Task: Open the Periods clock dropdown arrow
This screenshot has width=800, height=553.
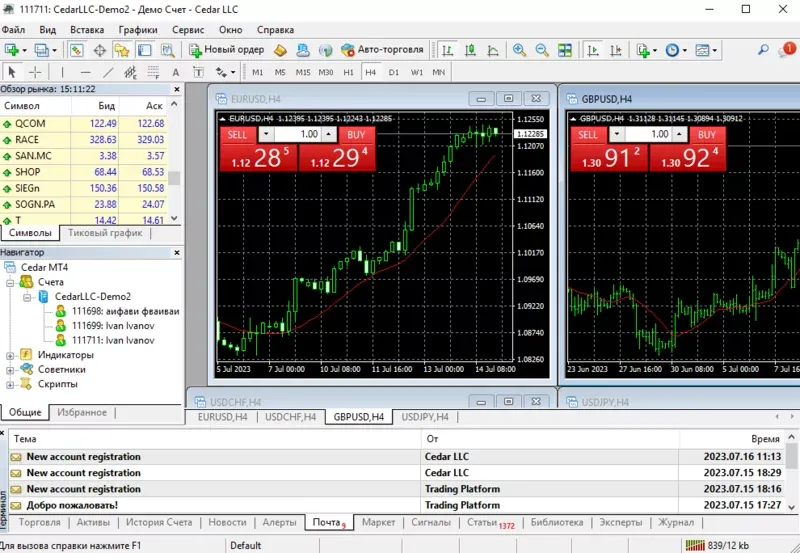Action: click(685, 50)
